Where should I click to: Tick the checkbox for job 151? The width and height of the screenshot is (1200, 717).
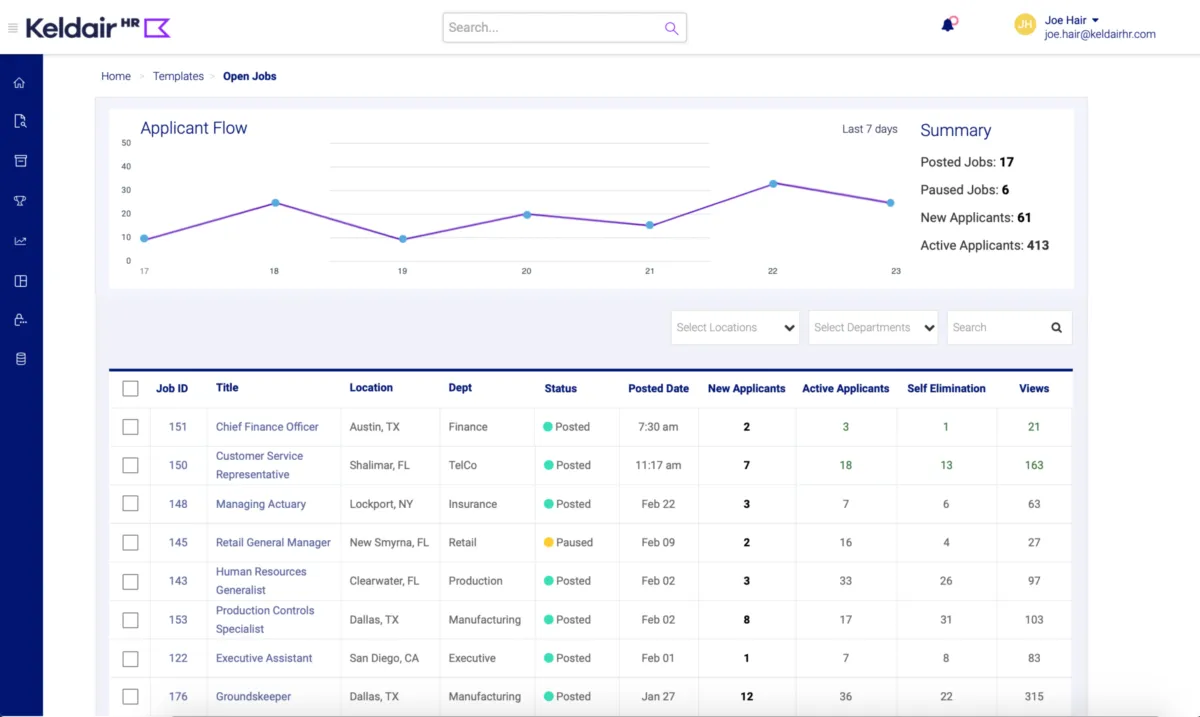tap(130, 427)
